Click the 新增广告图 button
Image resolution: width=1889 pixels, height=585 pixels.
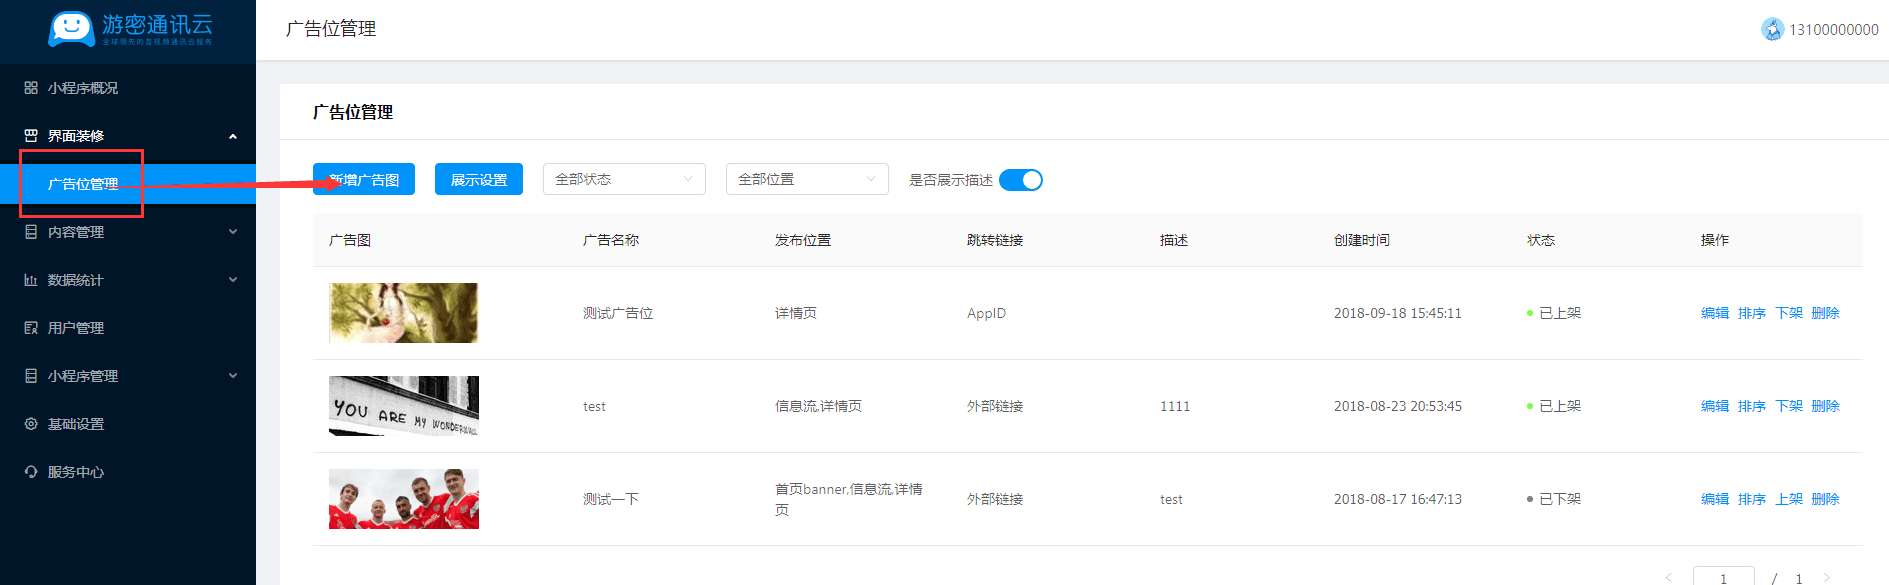(x=364, y=180)
